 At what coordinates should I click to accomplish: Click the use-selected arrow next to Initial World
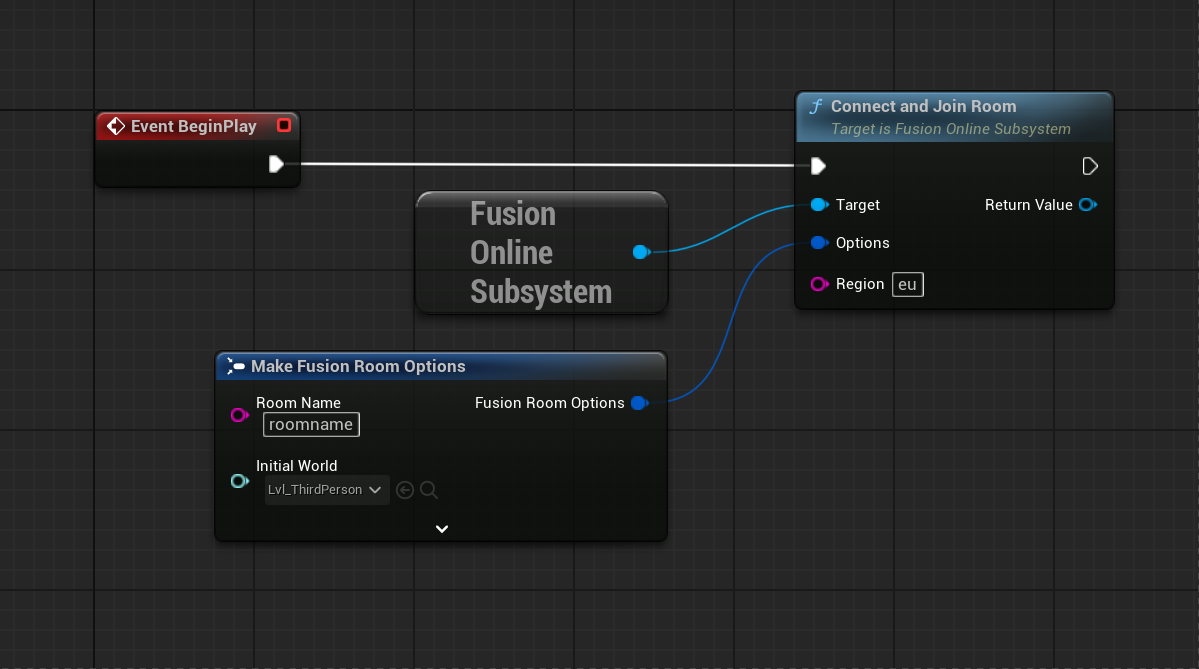click(x=405, y=490)
